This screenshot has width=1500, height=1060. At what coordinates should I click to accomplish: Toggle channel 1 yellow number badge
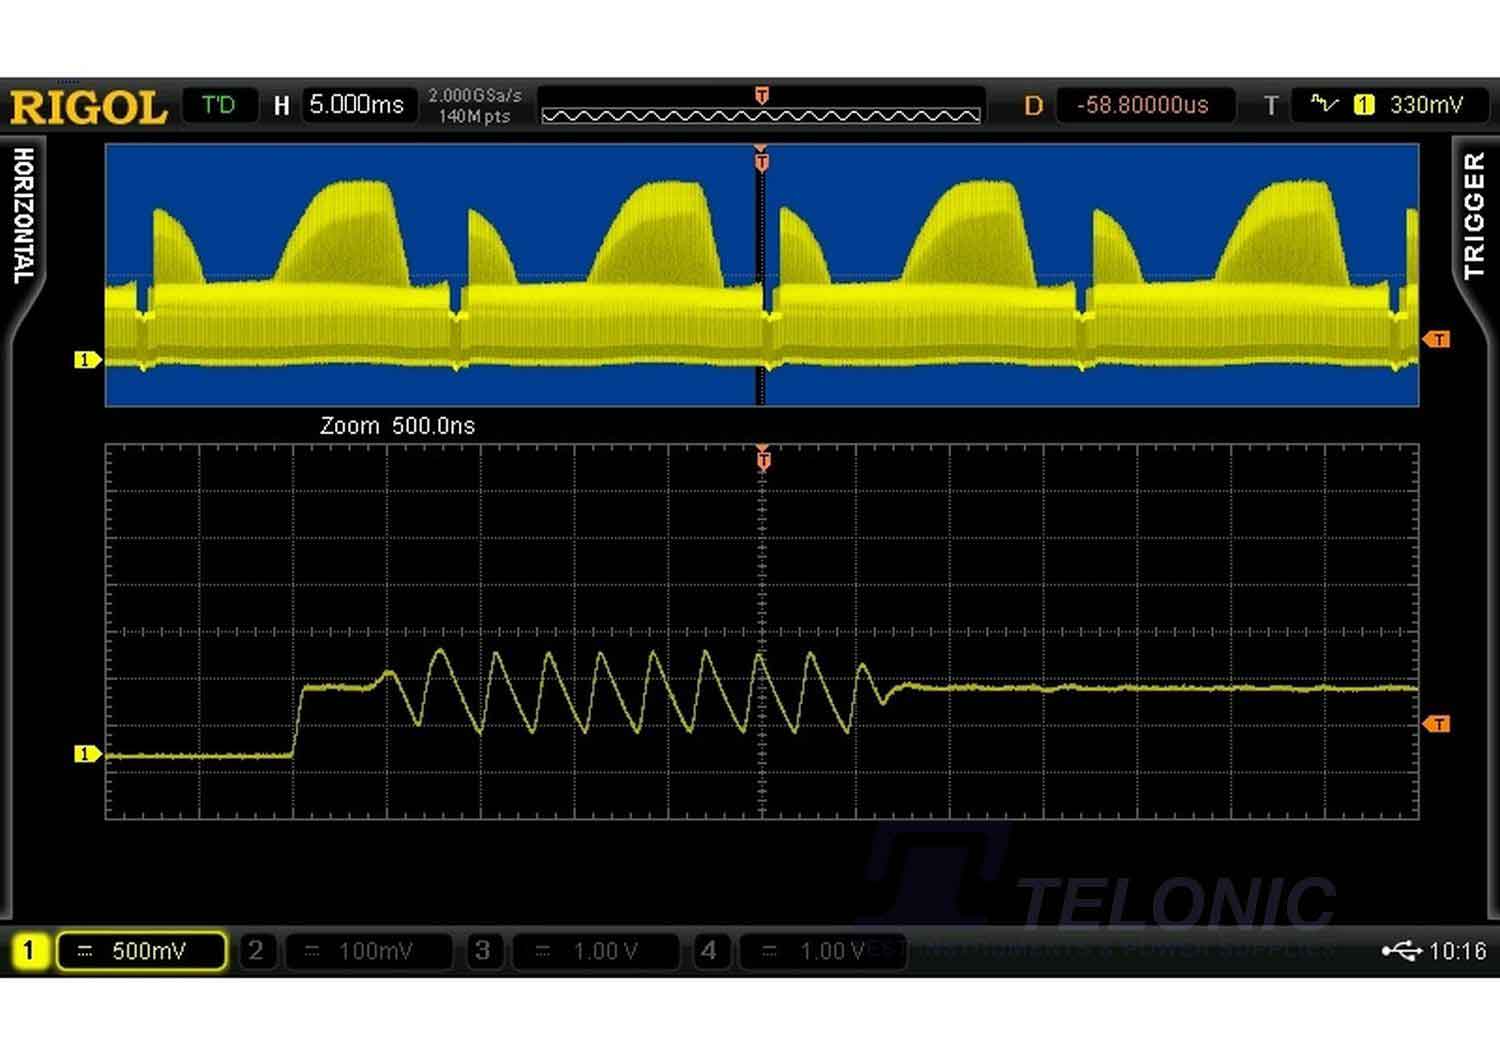coord(28,950)
